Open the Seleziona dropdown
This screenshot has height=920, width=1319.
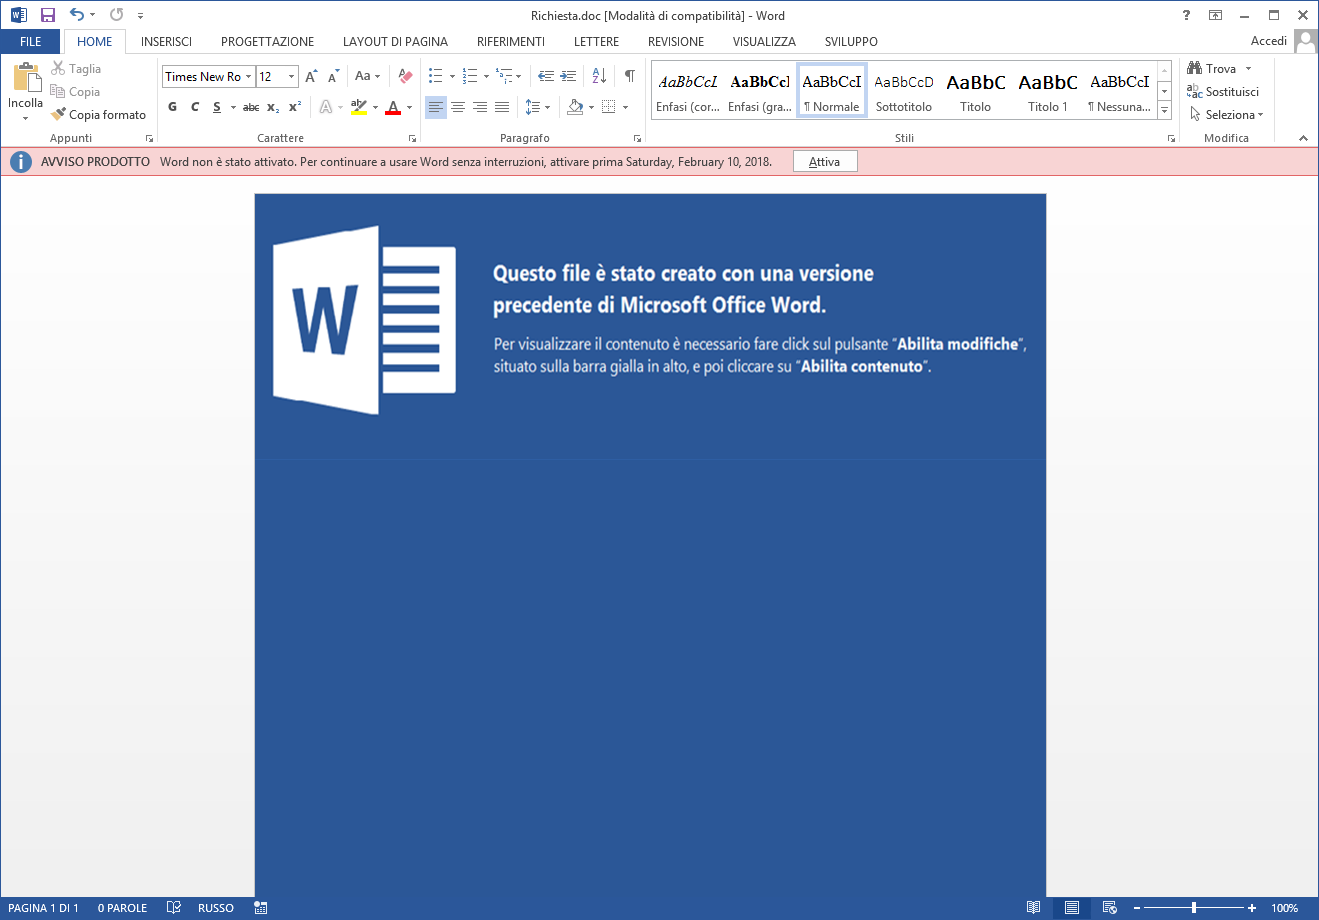point(1227,115)
